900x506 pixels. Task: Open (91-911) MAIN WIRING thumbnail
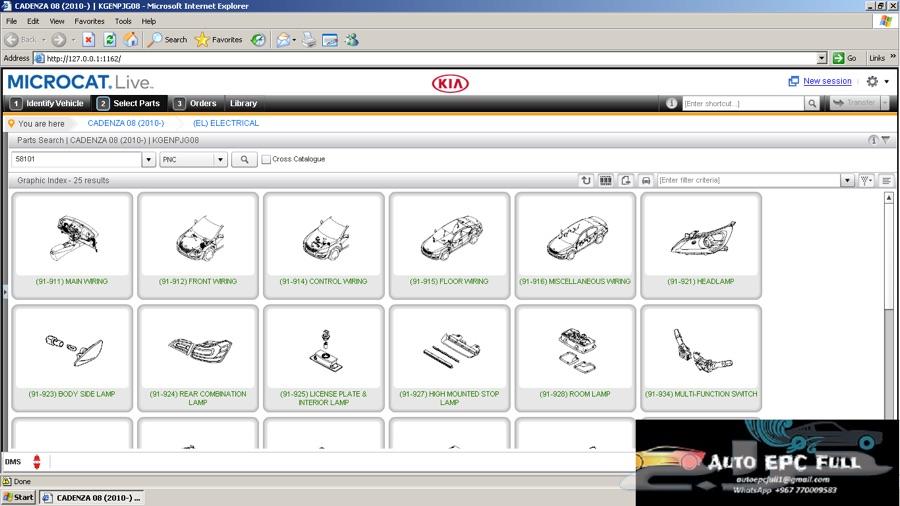coord(72,246)
